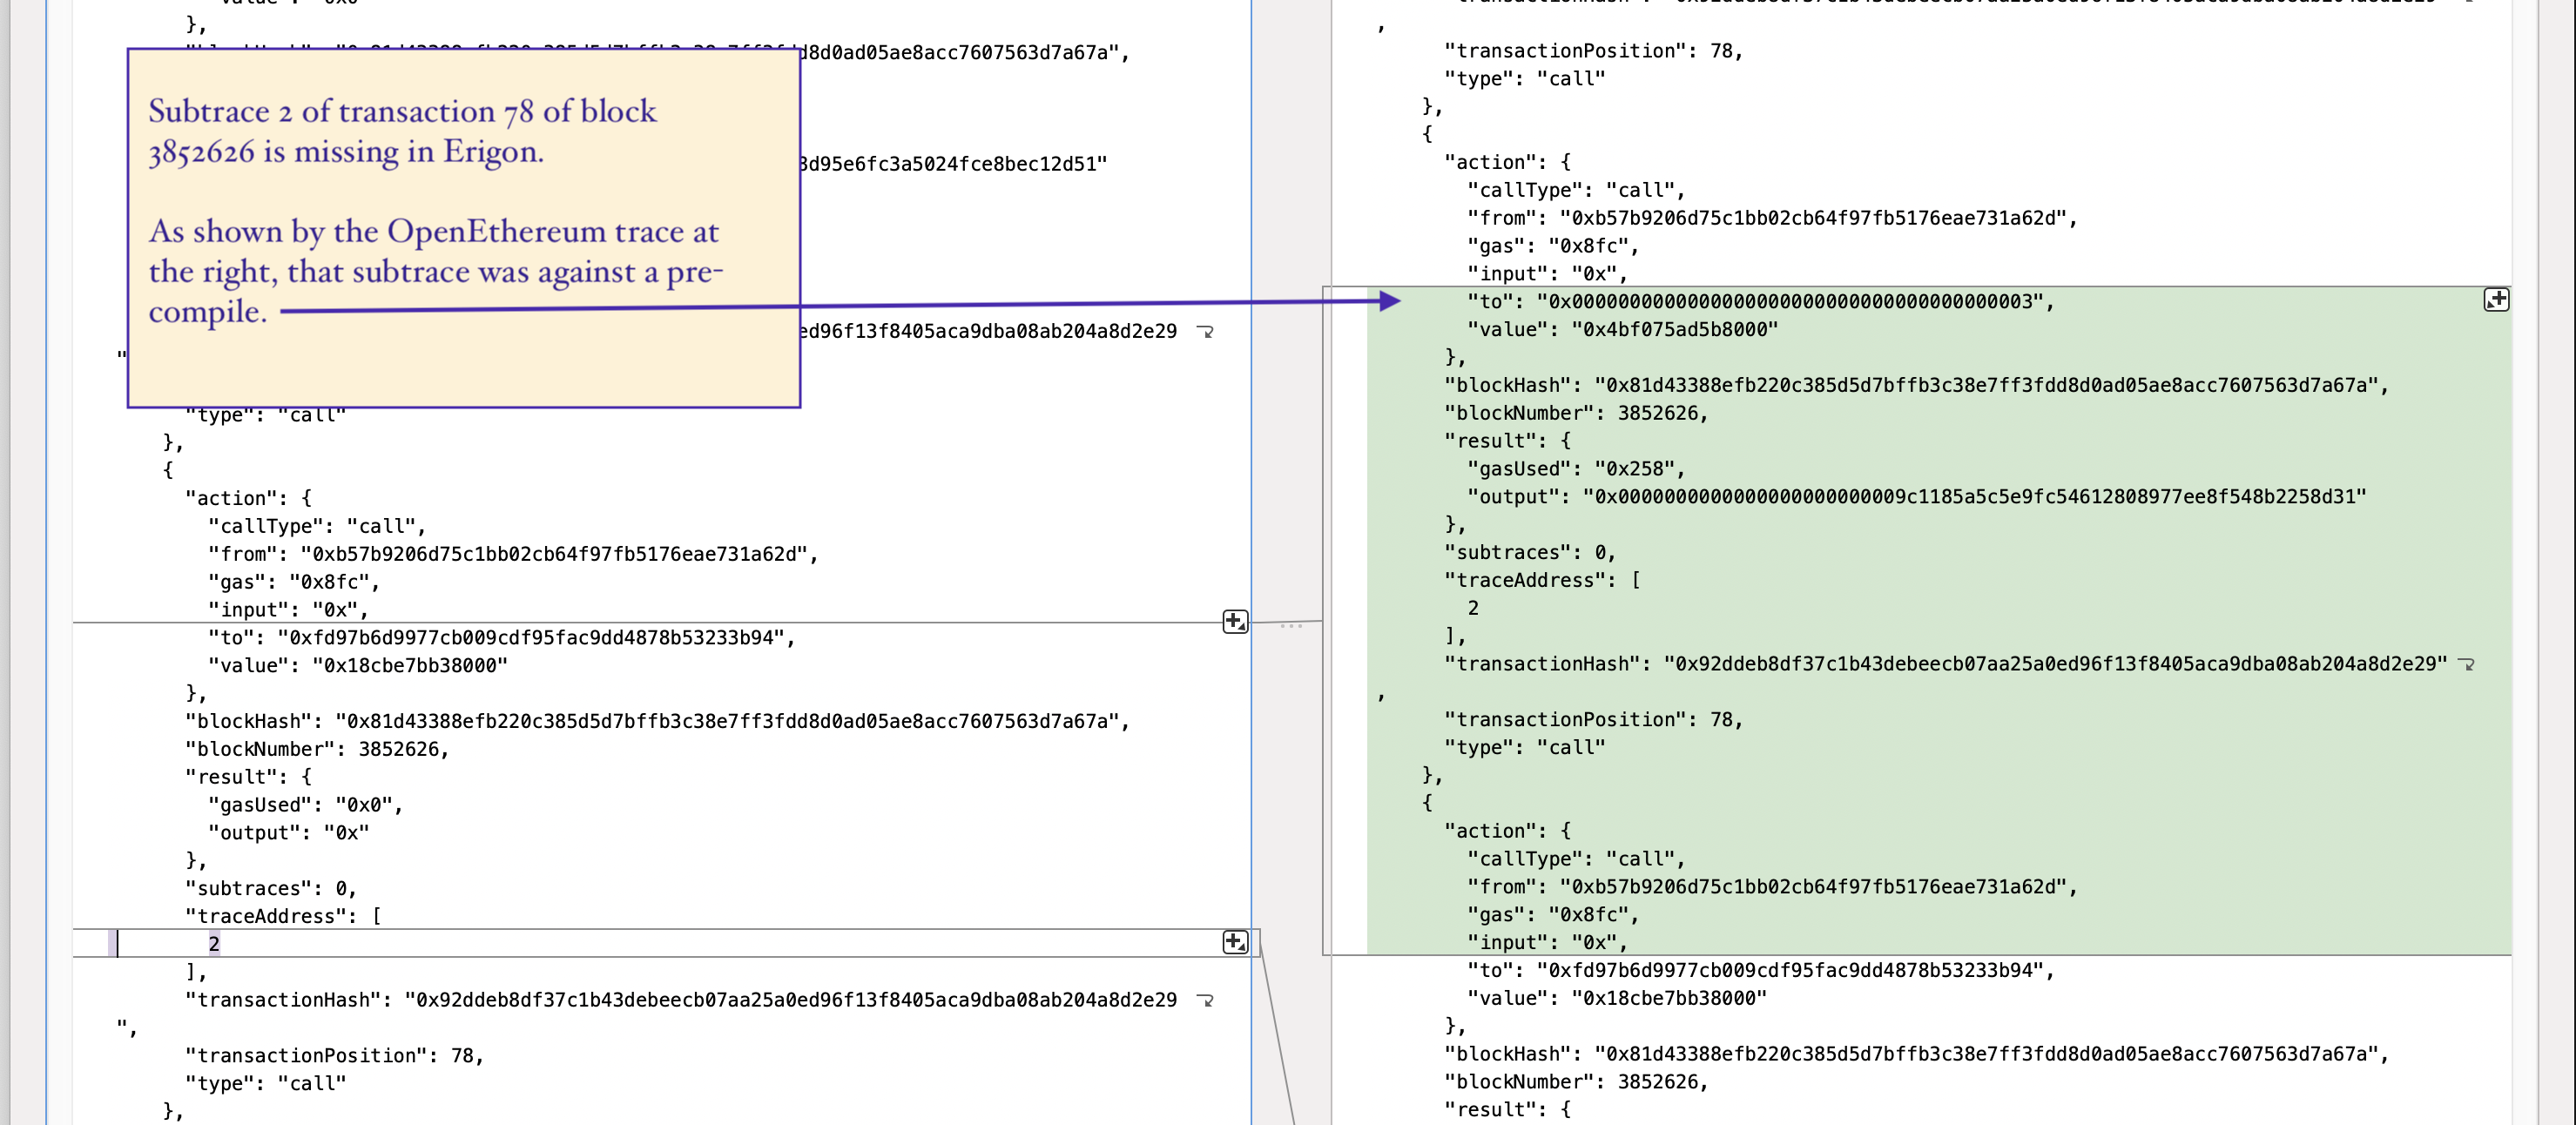This screenshot has width=2576, height=1125.
Task: Select the "transactionPosition": 78 line on the right
Action: (1593, 719)
